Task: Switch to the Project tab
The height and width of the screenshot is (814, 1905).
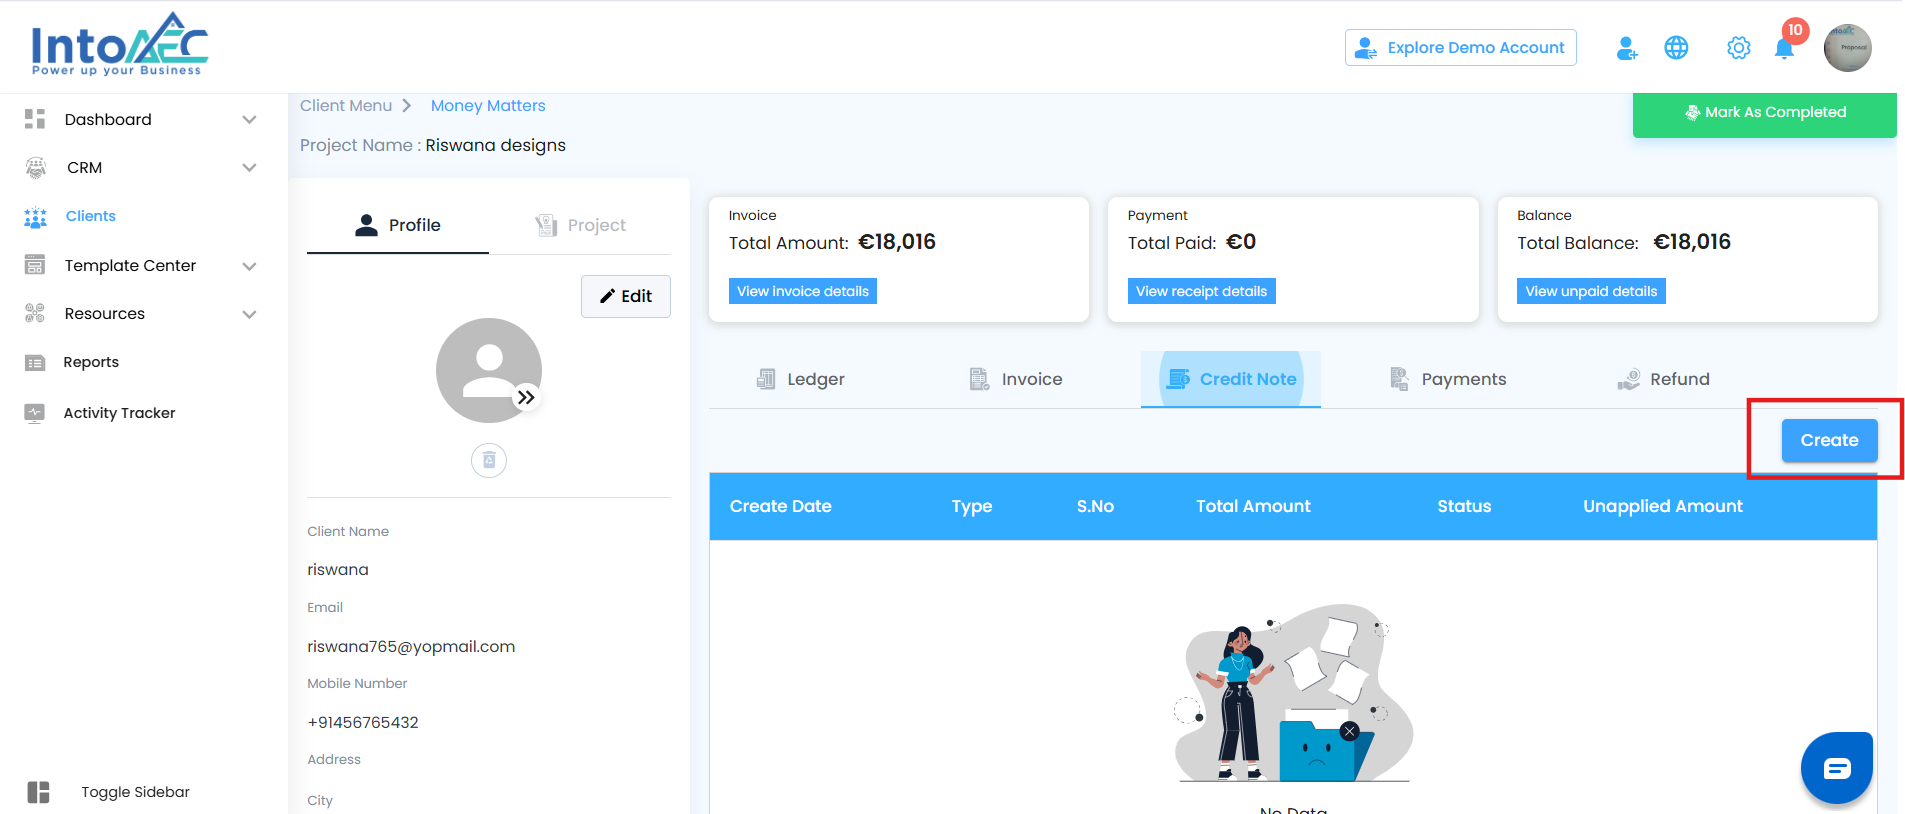Action: point(580,225)
